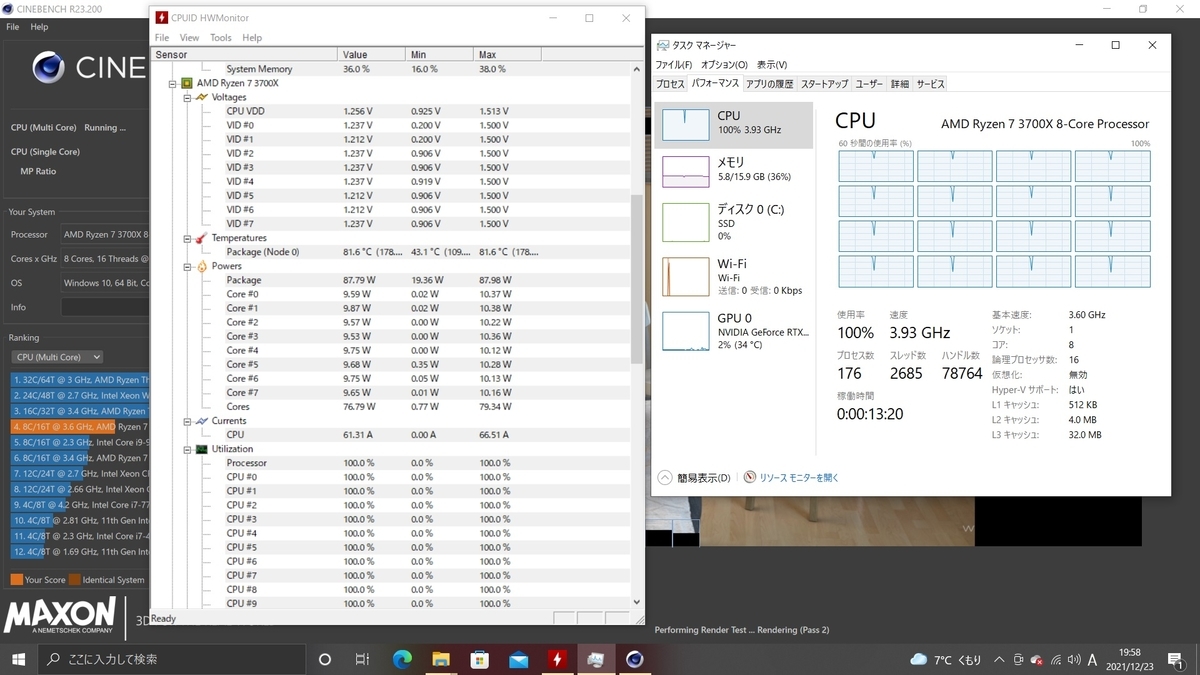Collapse the AMD Ryzen 7 3700X node

[x=173, y=84]
